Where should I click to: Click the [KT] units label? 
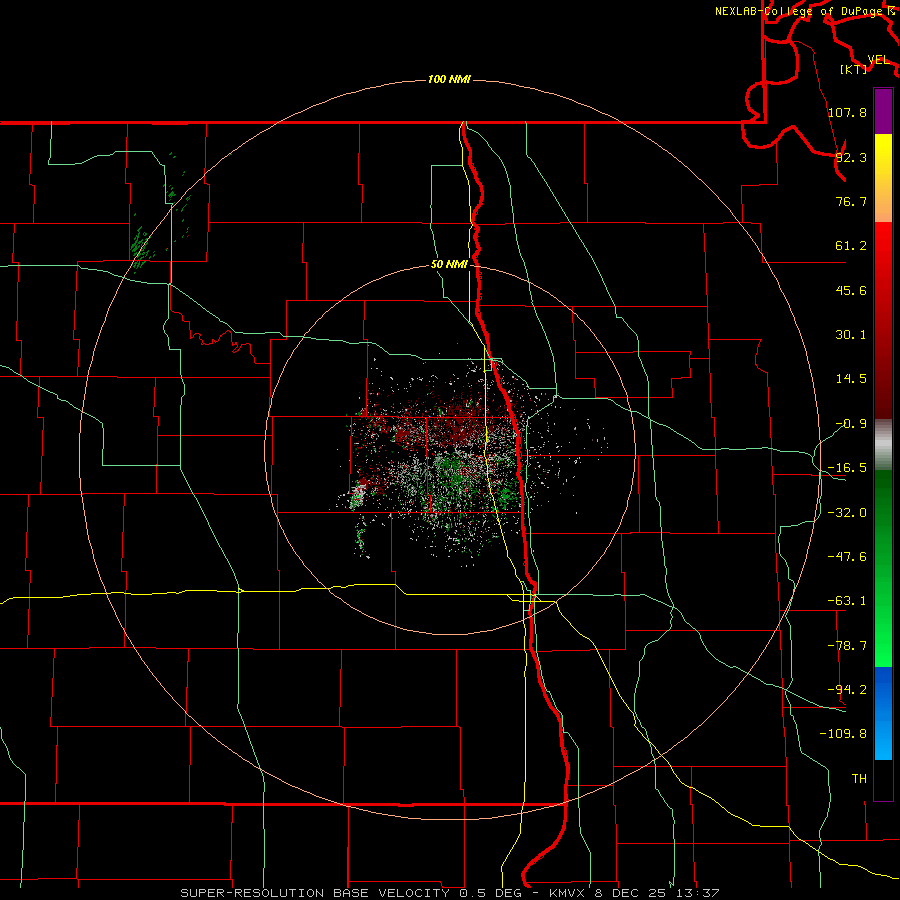click(854, 69)
